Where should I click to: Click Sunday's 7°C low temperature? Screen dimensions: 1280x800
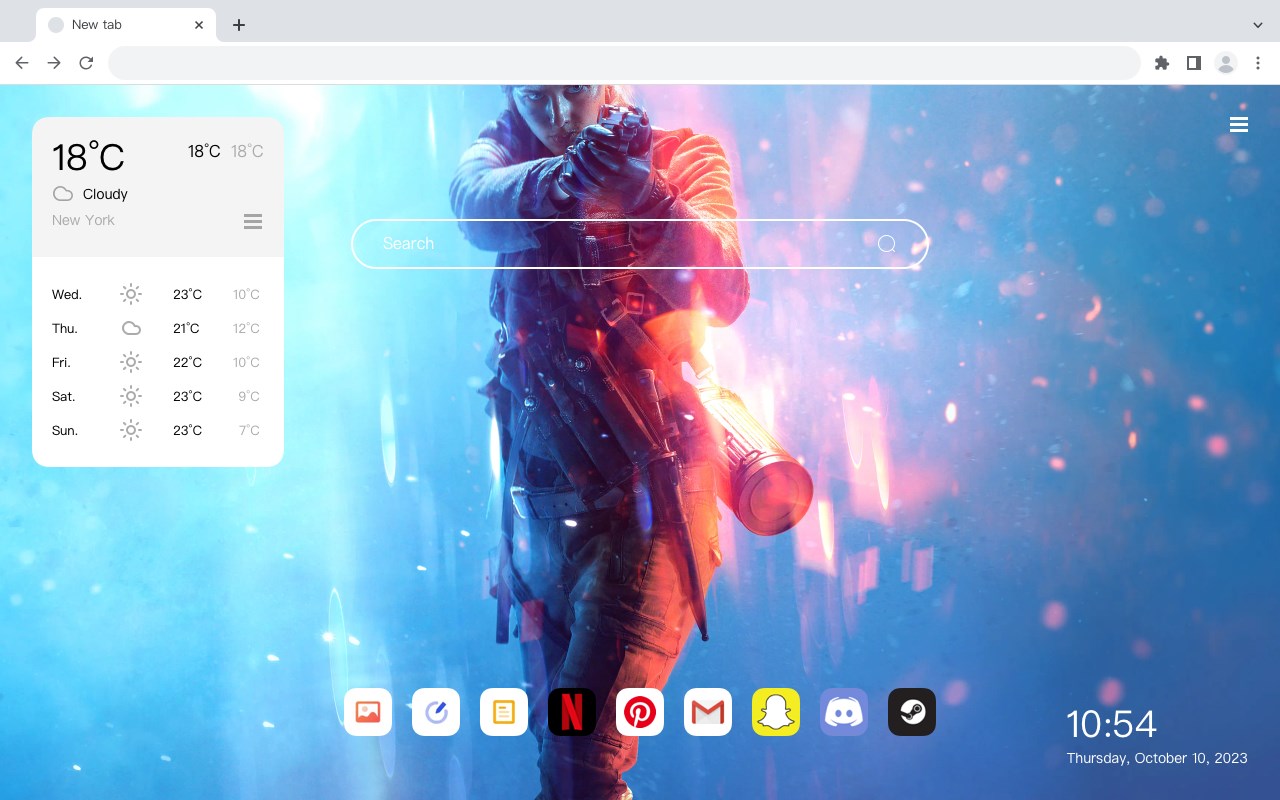coord(249,431)
